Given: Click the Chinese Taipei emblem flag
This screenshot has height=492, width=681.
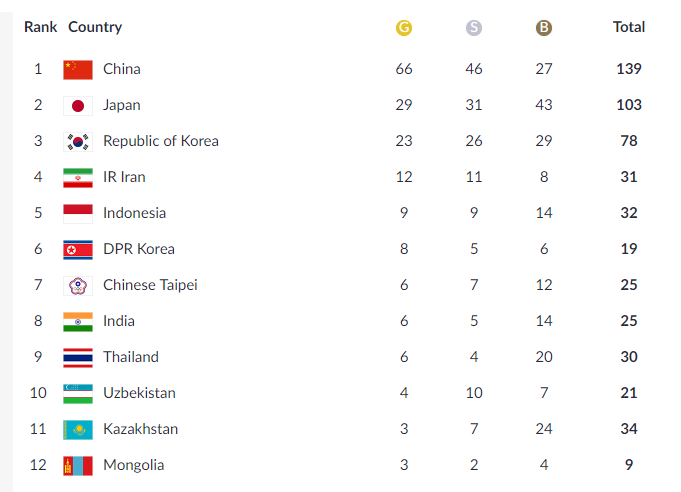Looking at the screenshot, I should pyautogui.click(x=78, y=286).
